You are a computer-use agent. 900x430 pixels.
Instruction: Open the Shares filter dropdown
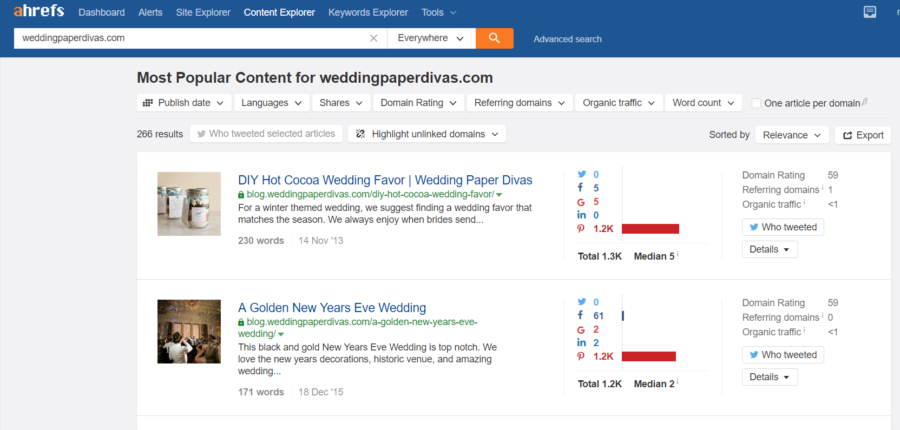click(x=341, y=103)
